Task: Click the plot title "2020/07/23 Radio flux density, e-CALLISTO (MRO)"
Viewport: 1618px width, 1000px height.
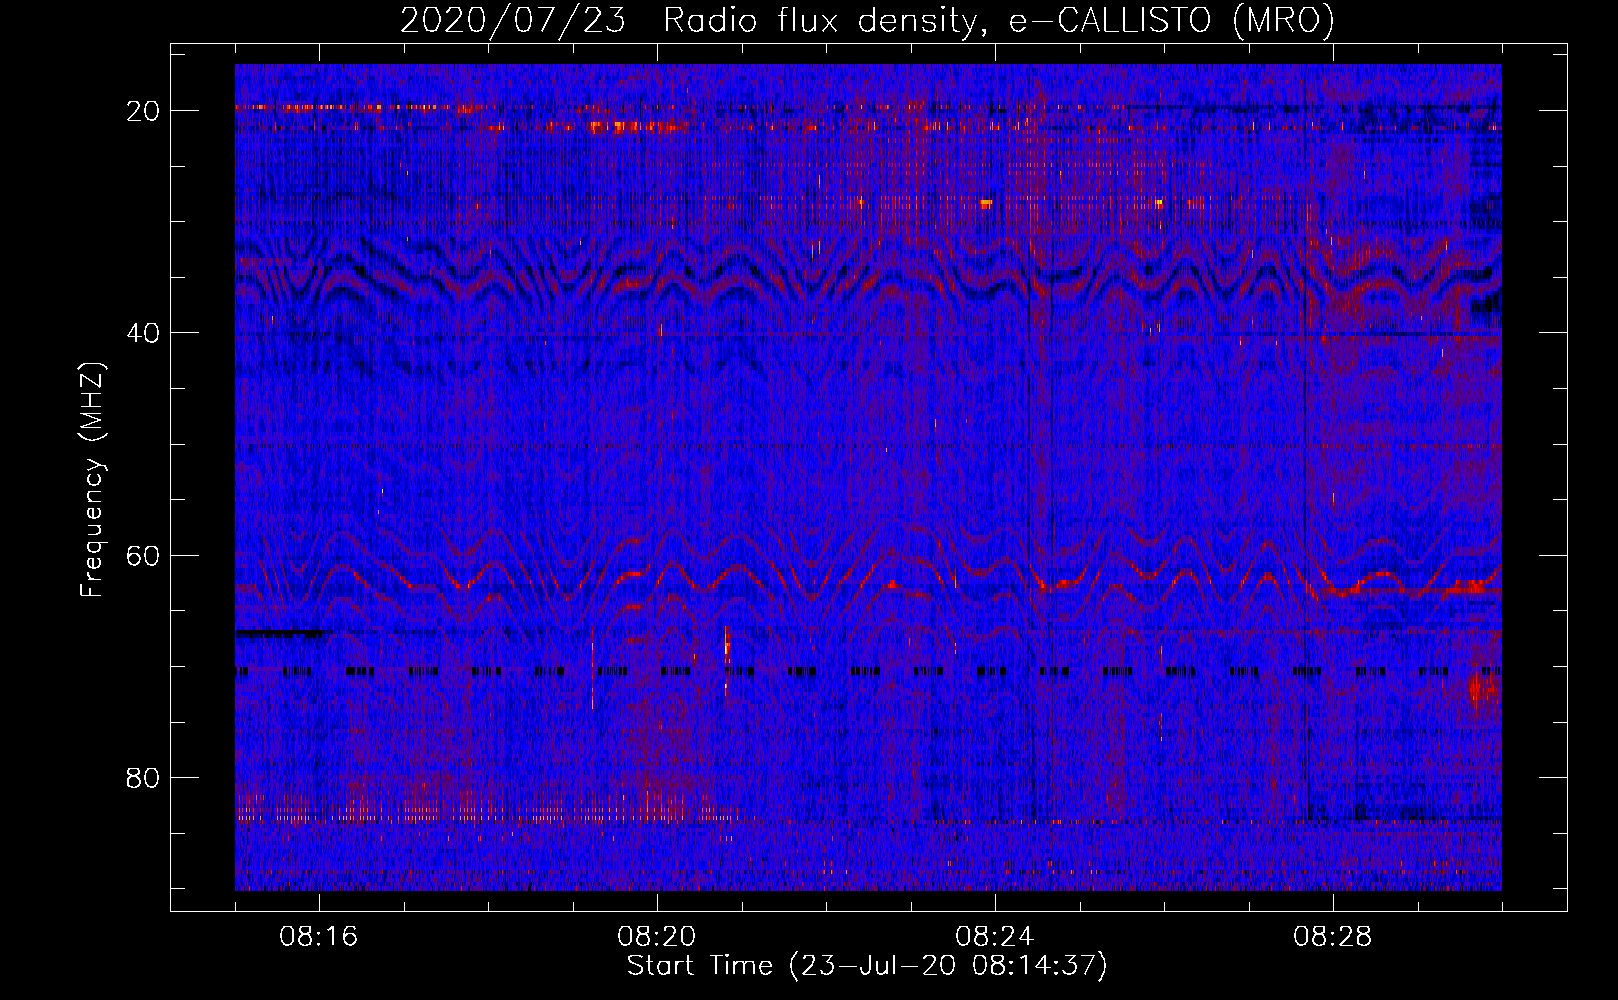Action: click(x=867, y=20)
